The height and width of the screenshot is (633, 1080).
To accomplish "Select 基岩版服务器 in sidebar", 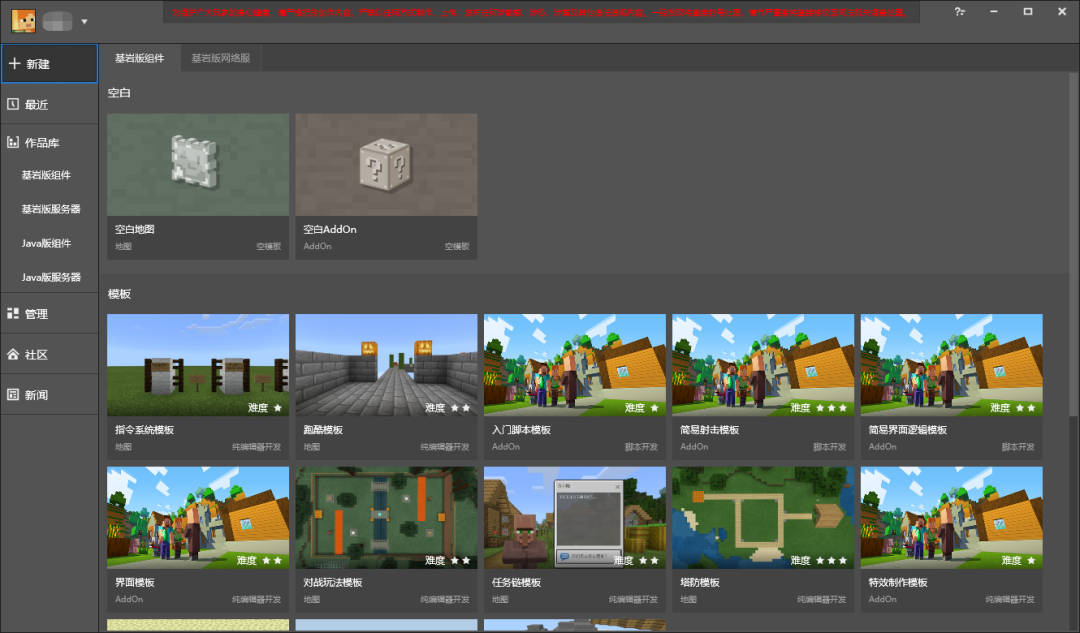I will [x=50, y=209].
